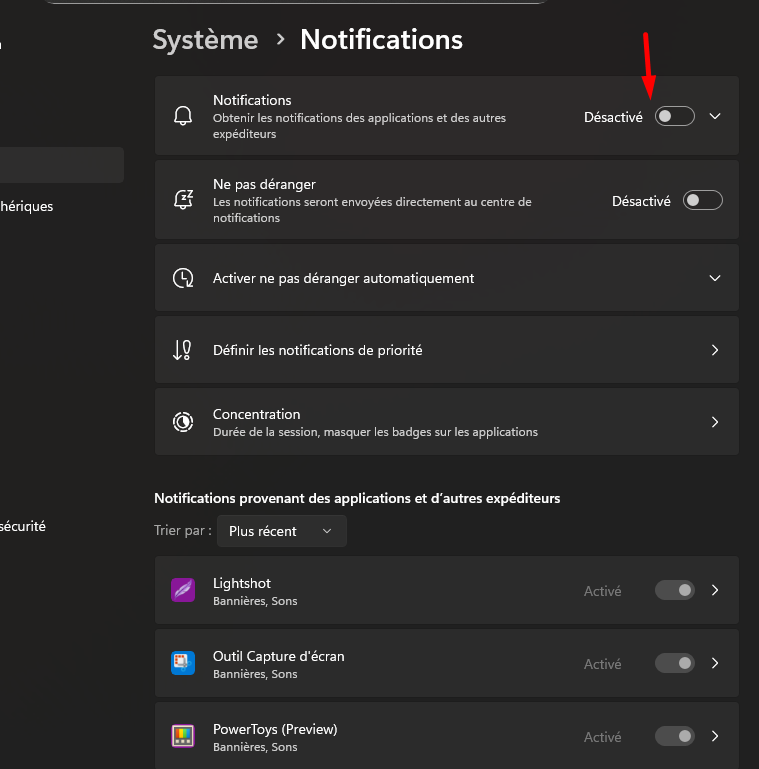Click the Outil Capture d'écran app icon

(183, 663)
